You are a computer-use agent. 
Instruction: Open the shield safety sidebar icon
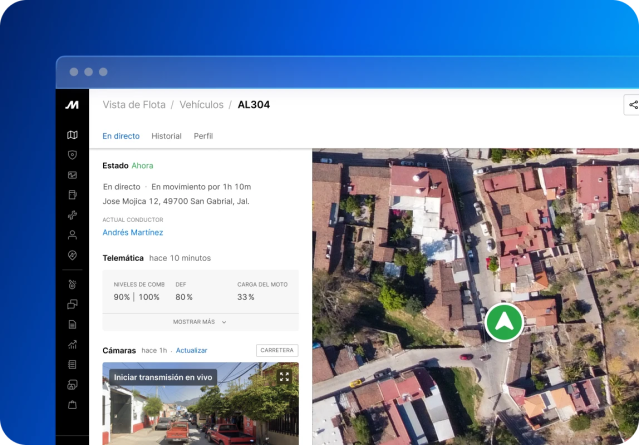click(72, 155)
